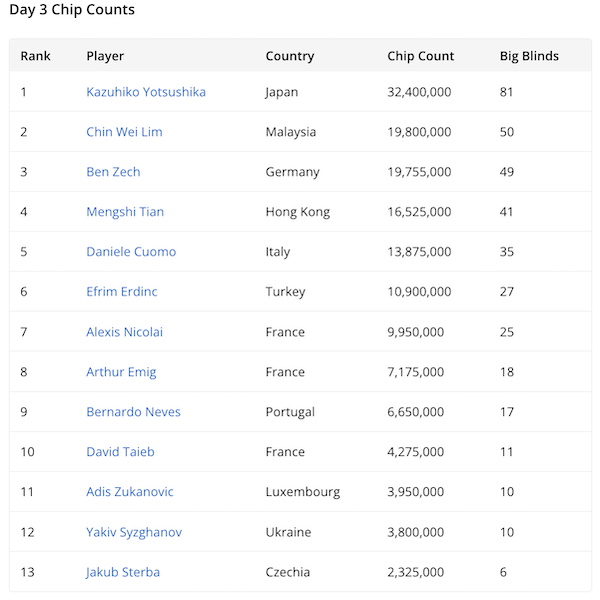Screen dimensions: 600x600
Task: Open Alexis Nicolai player link
Action: click(125, 332)
